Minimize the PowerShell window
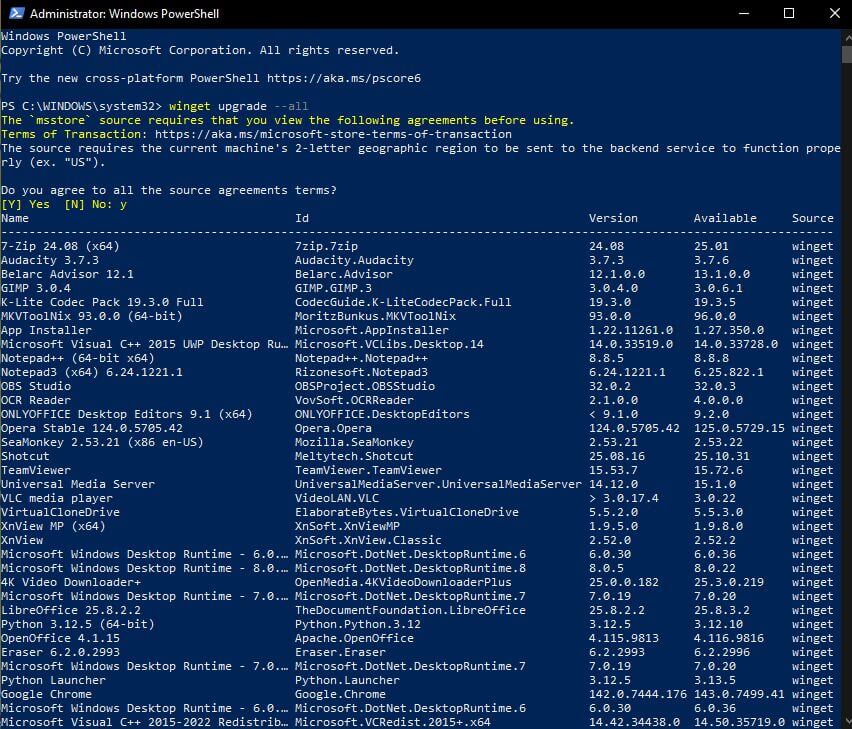This screenshot has height=729, width=852. tap(741, 14)
